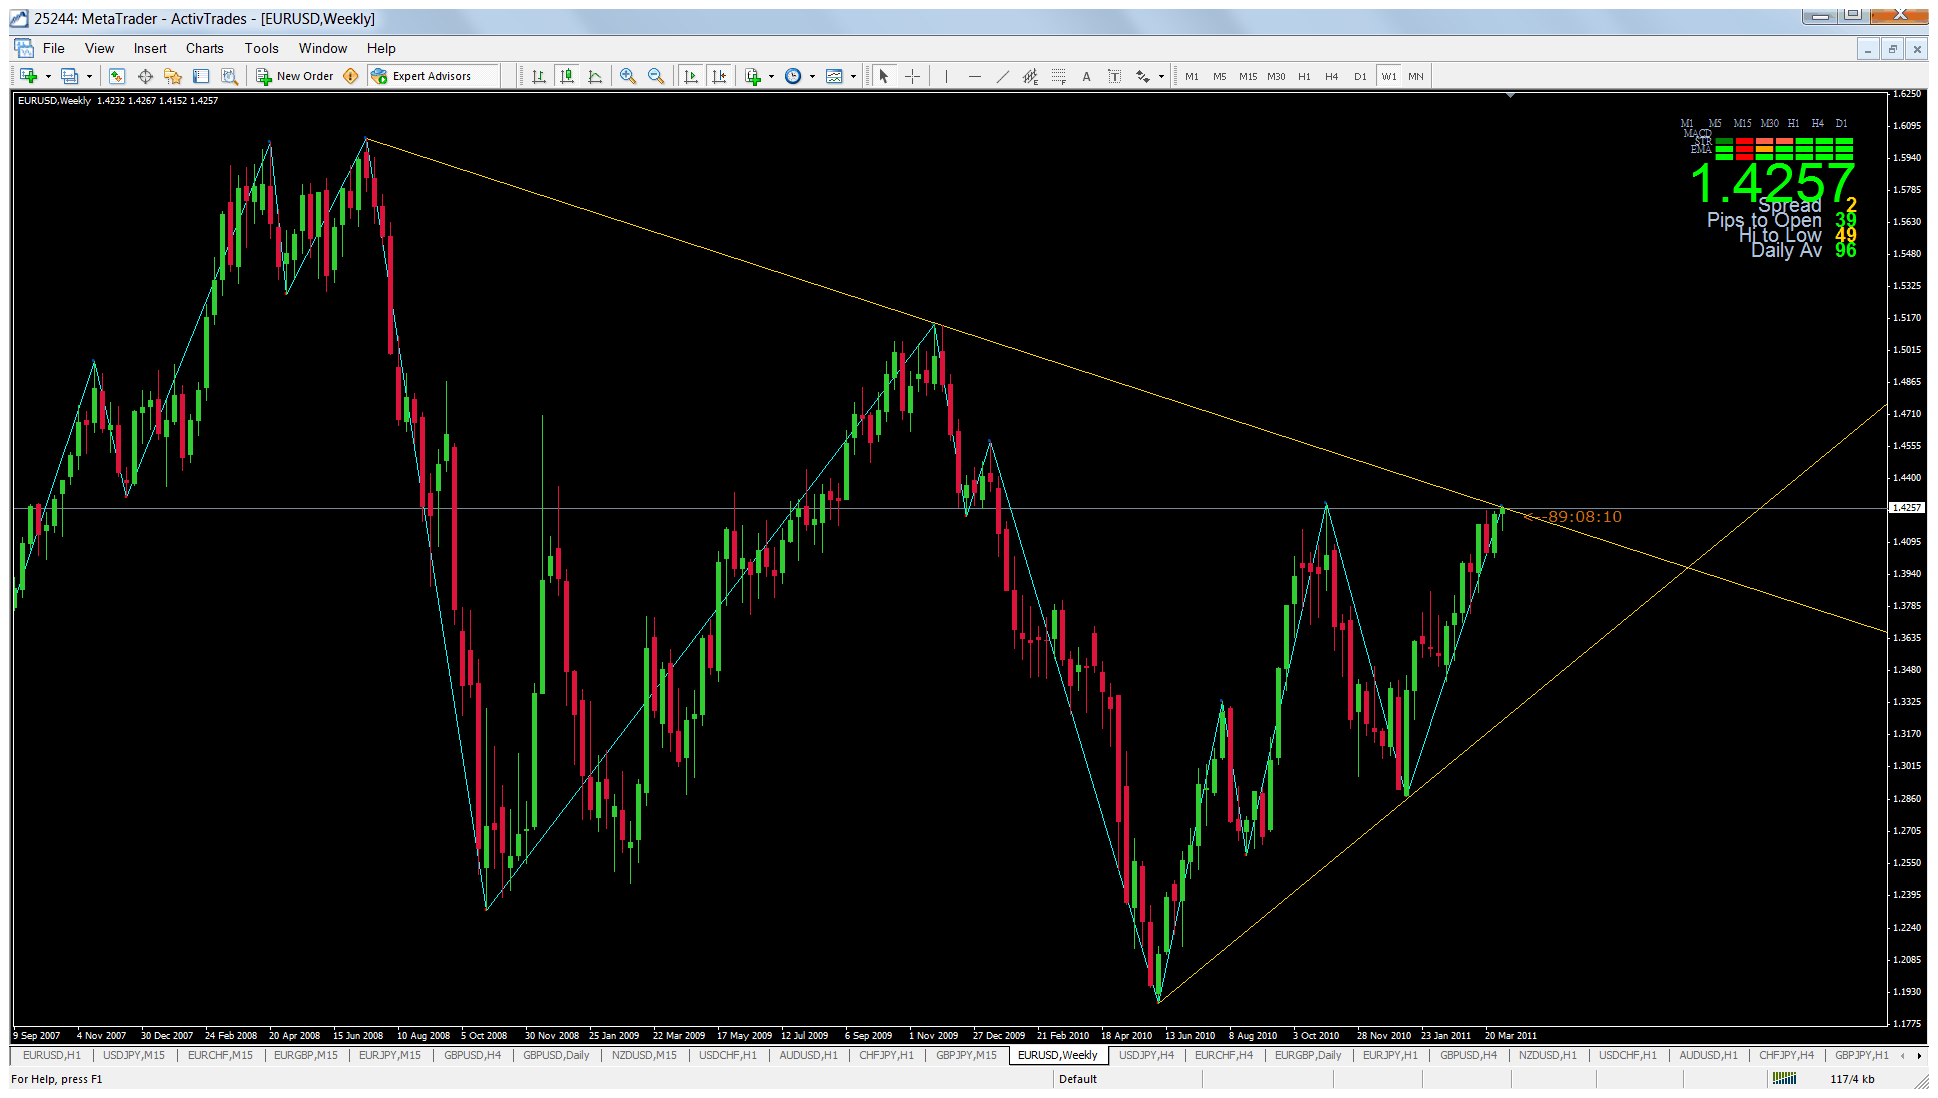The height and width of the screenshot is (1098, 1938).
Task: Select the Fibonacci retracement tool
Action: [1058, 76]
